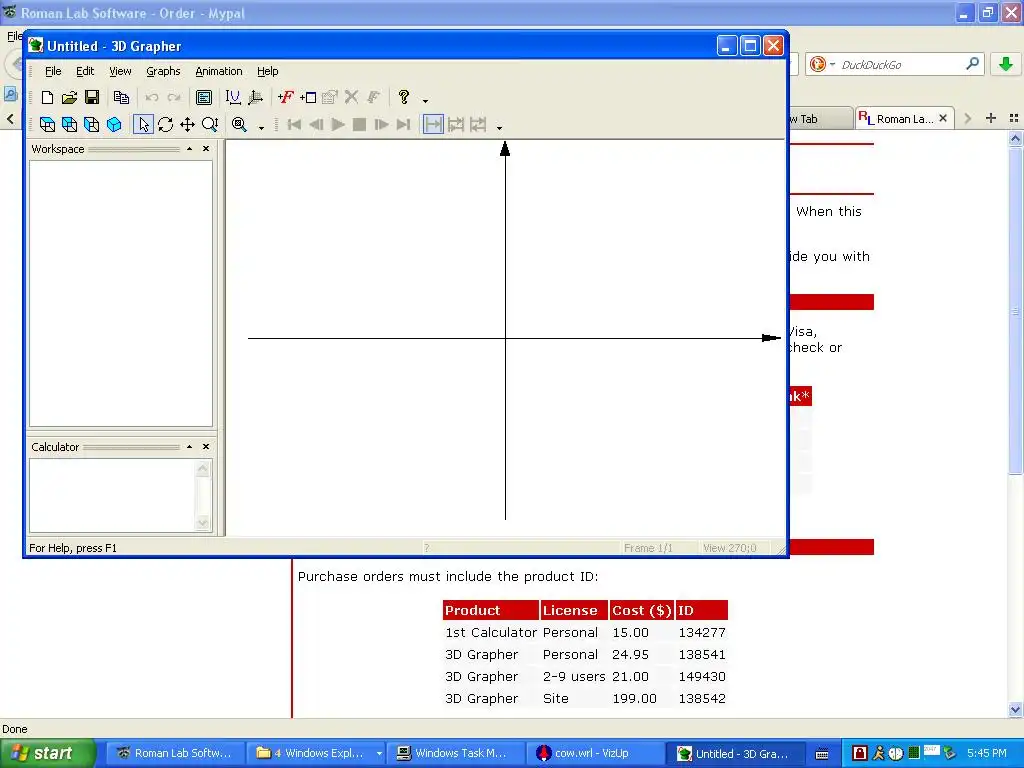The height and width of the screenshot is (768, 1024).
Task: Click the browser search magnifier button
Action: click(x=972, y=64)
